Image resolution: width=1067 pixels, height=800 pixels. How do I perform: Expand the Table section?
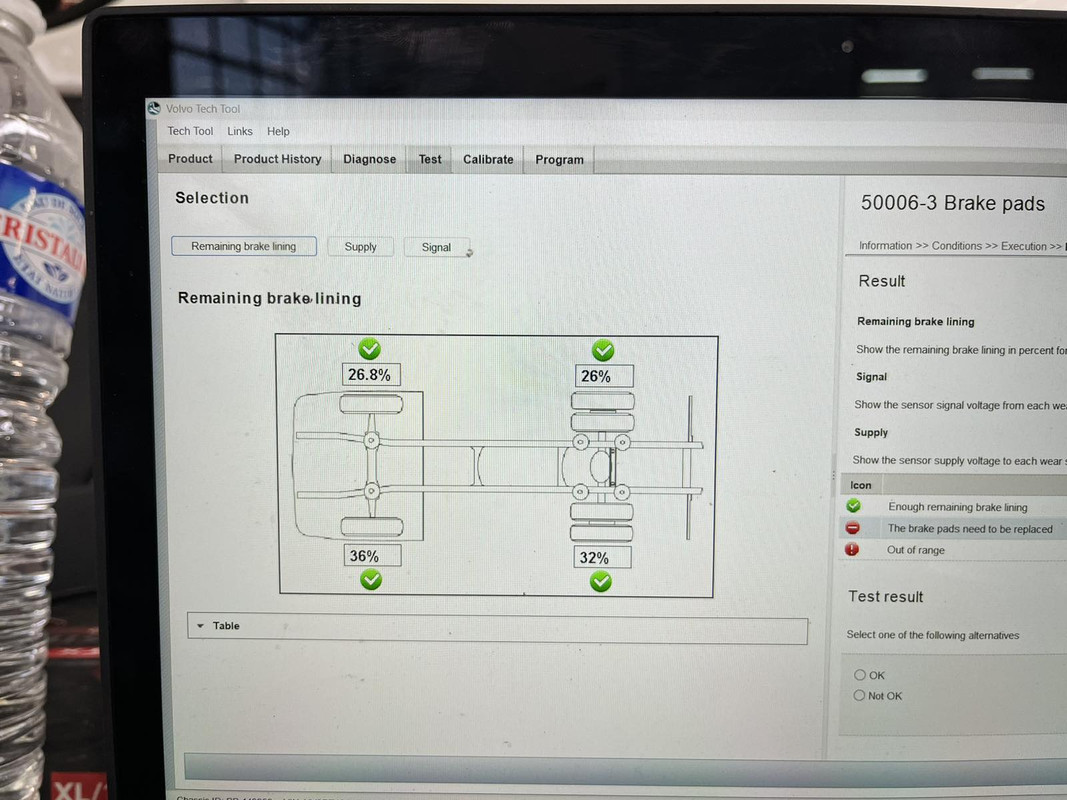coord(497,629)
